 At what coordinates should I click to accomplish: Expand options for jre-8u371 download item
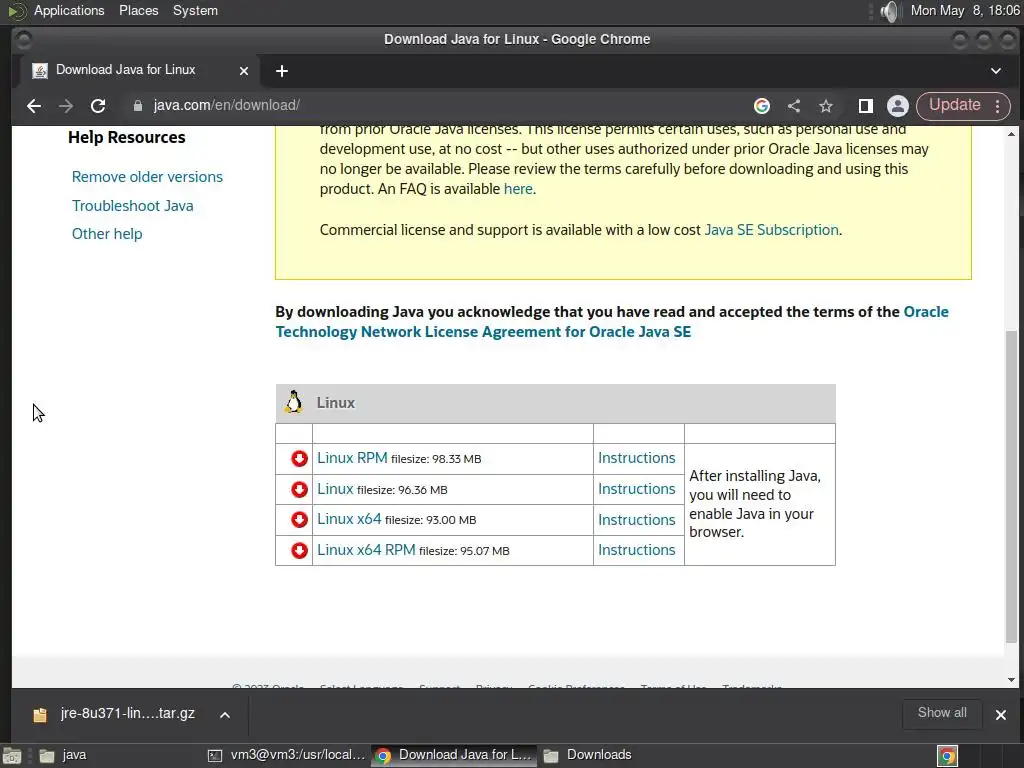(225, 715)
